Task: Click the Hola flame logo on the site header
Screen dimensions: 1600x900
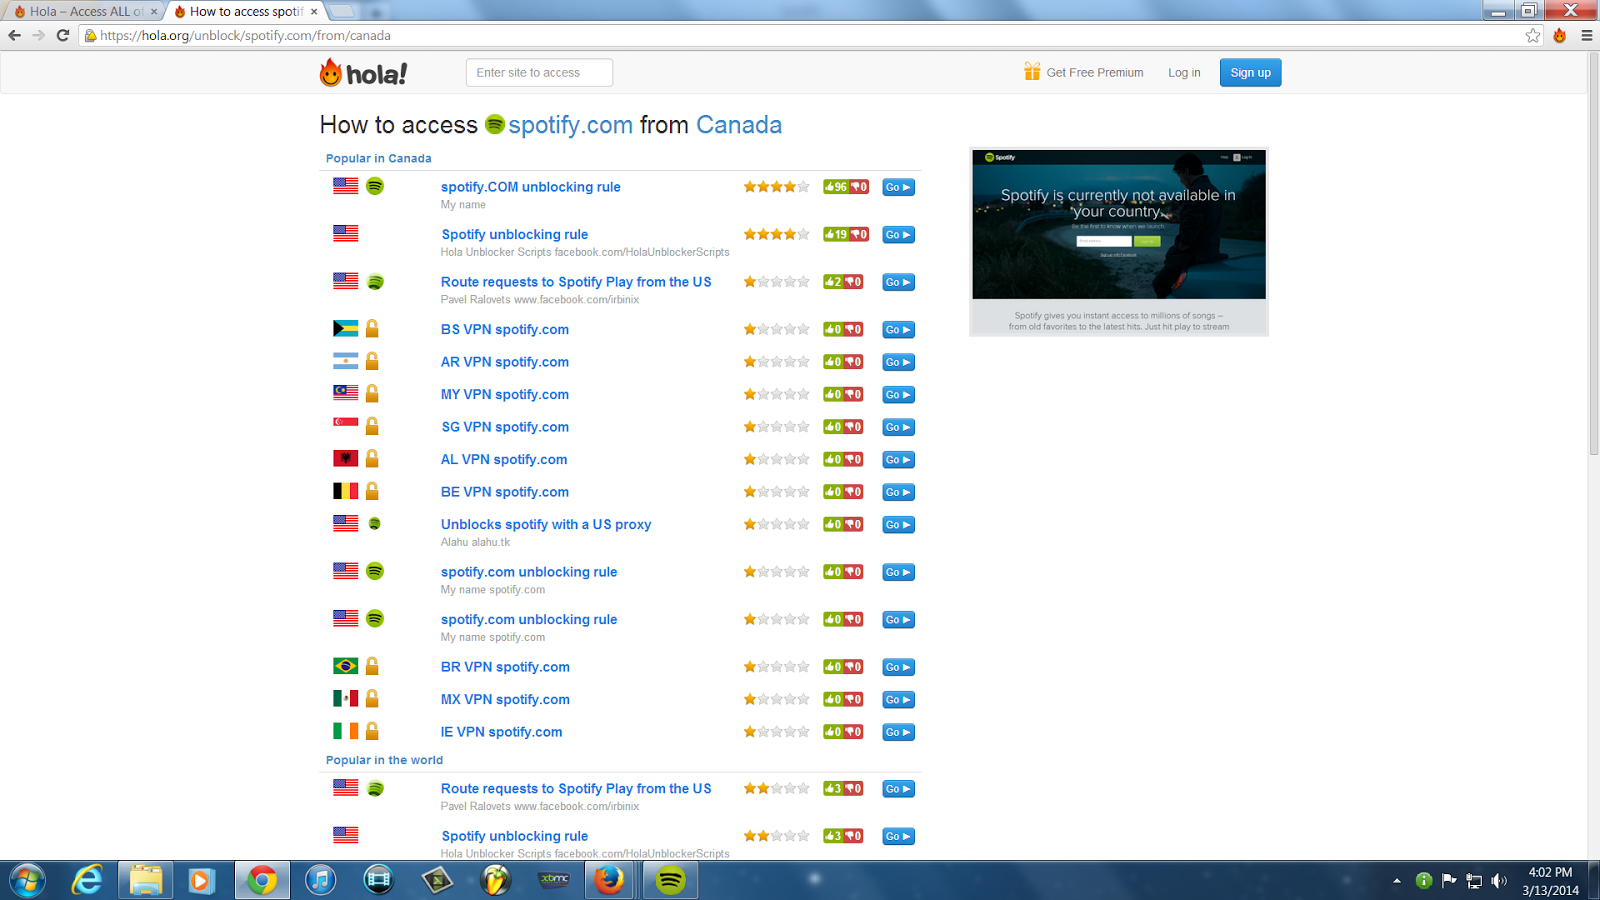Action: pos(363,73)
